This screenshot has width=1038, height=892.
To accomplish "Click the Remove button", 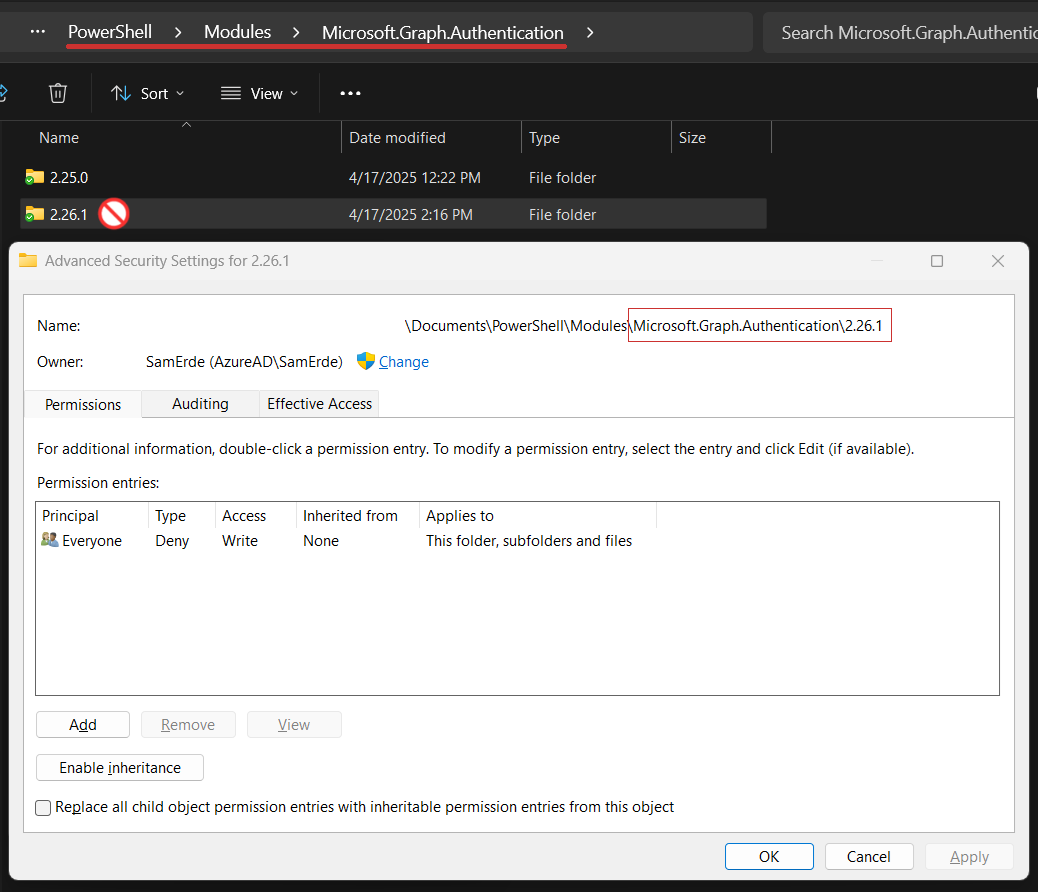I will (x=188, y=724).
